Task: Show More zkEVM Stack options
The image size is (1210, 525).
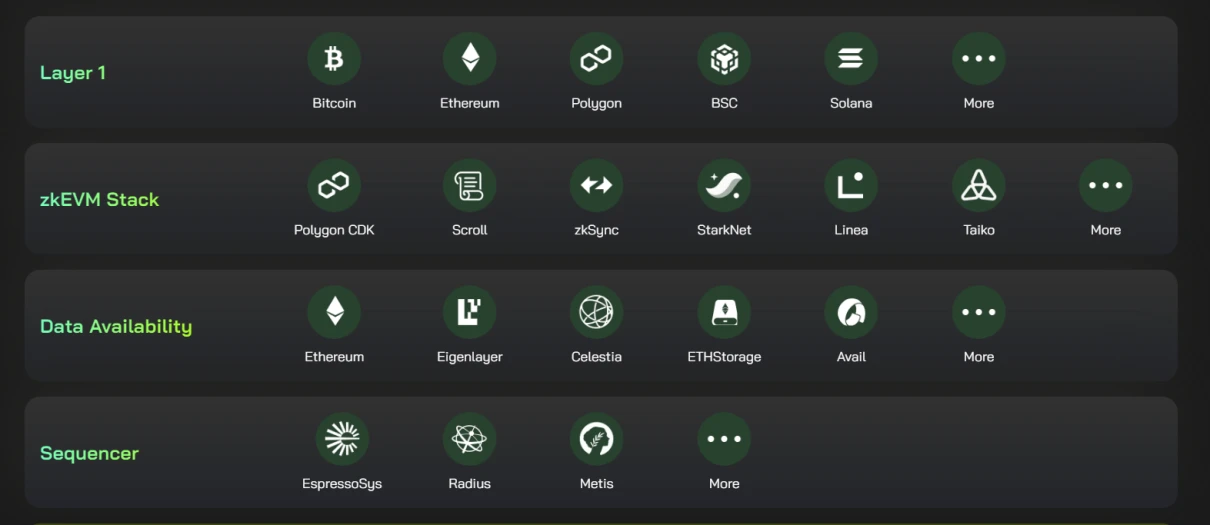Action: [x=1105, y=186]
